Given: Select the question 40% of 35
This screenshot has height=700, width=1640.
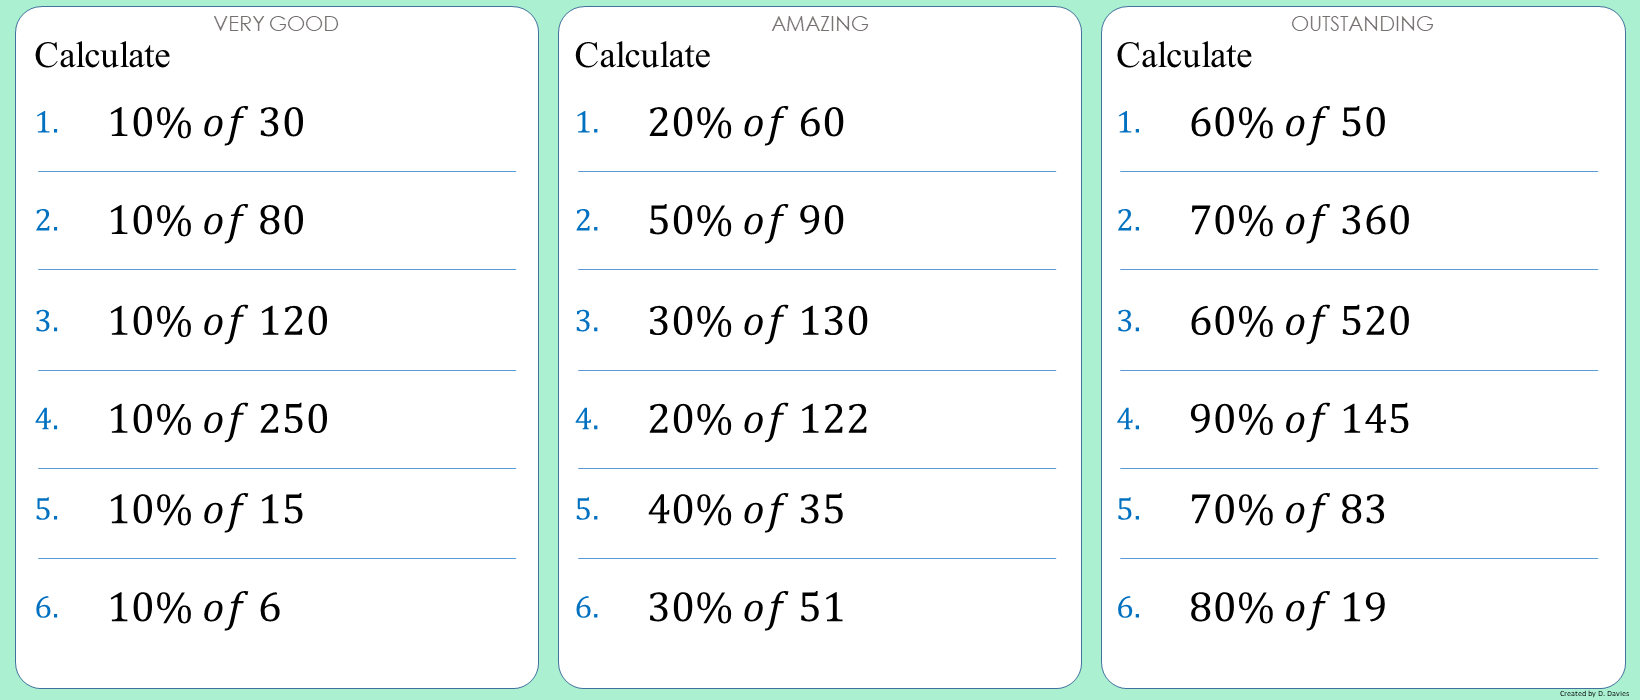Looking at the screenshot, I should 746,510.
